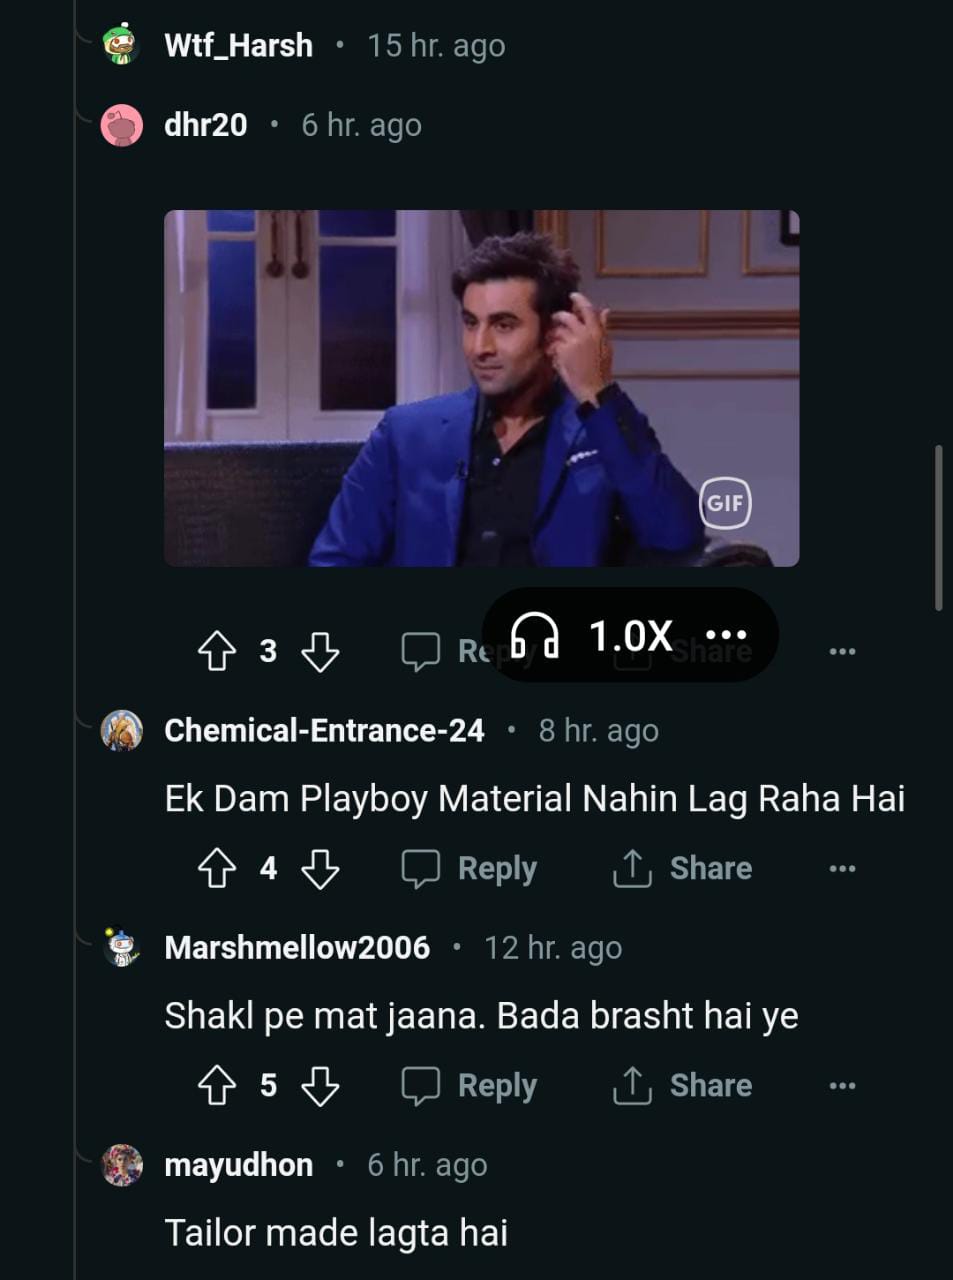This screenshot has height=1280, width=953.
Task: Change the 1.0X playback speed
Action: point(630,636)
